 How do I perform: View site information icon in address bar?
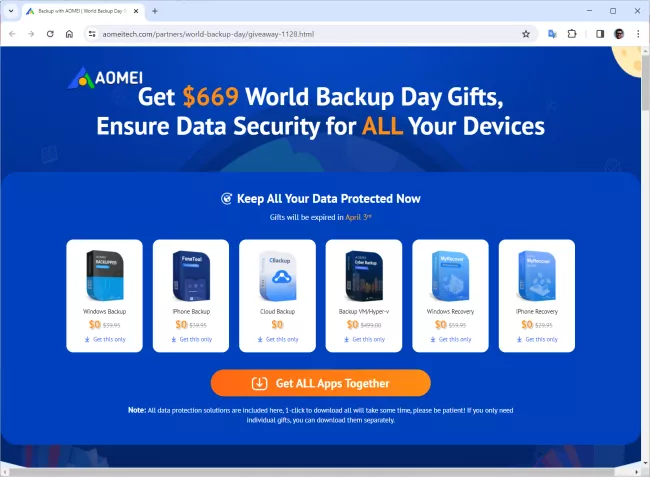click(92, 34)
